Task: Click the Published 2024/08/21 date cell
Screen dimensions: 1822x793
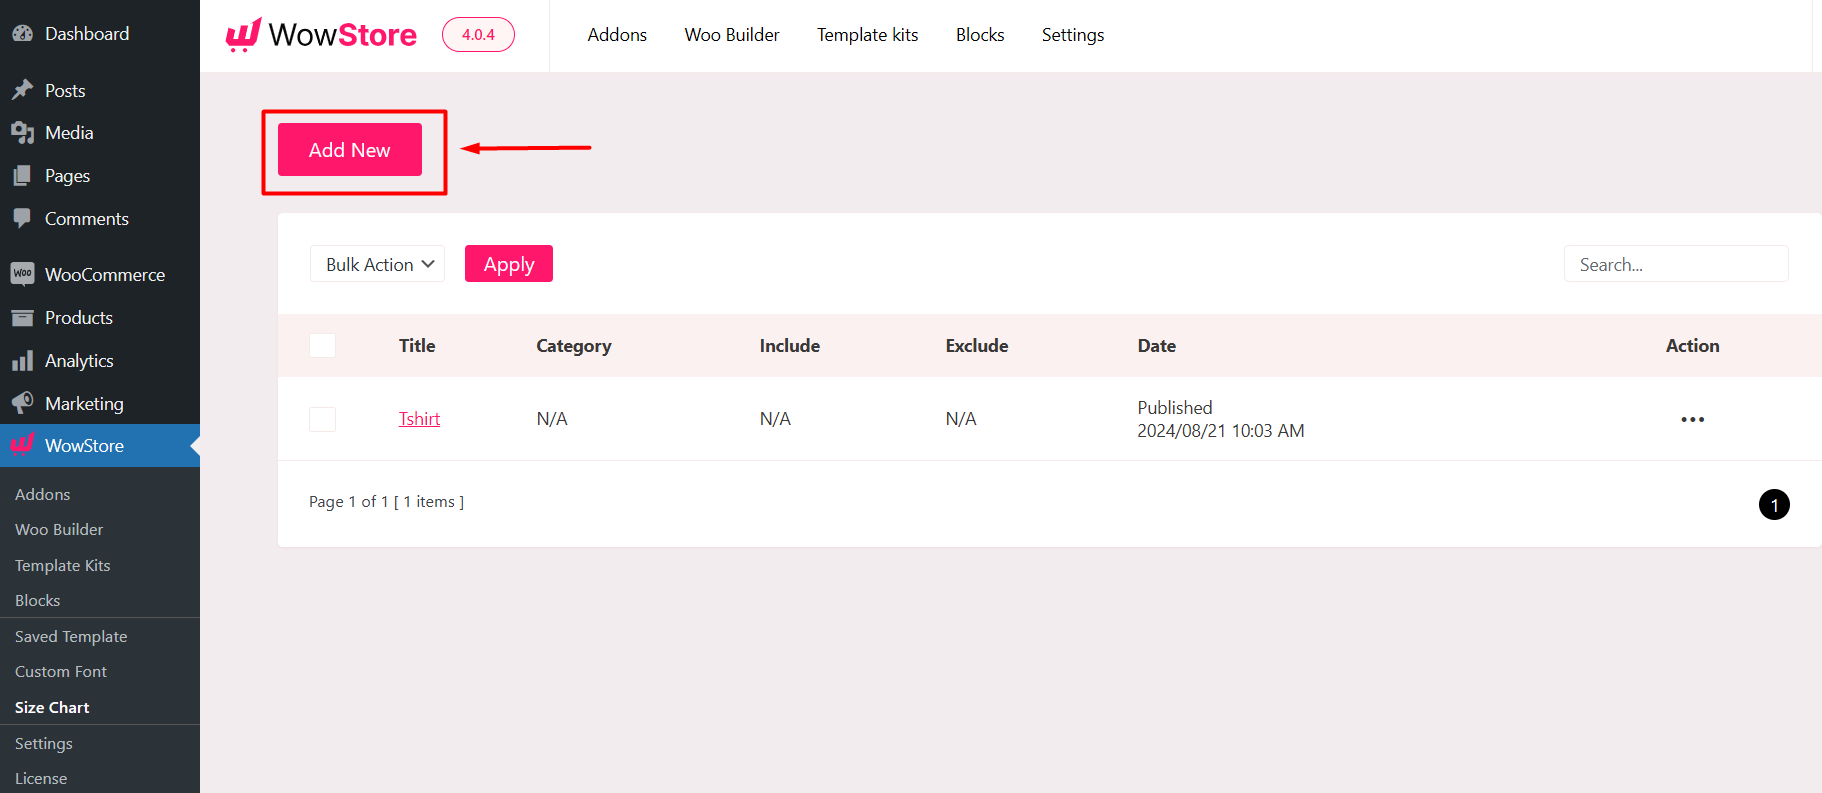Action: (1220, 419)
